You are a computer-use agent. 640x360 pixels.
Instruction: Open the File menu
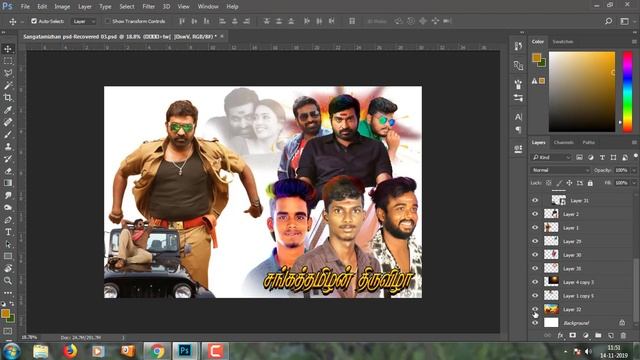(x=25, y=7)
